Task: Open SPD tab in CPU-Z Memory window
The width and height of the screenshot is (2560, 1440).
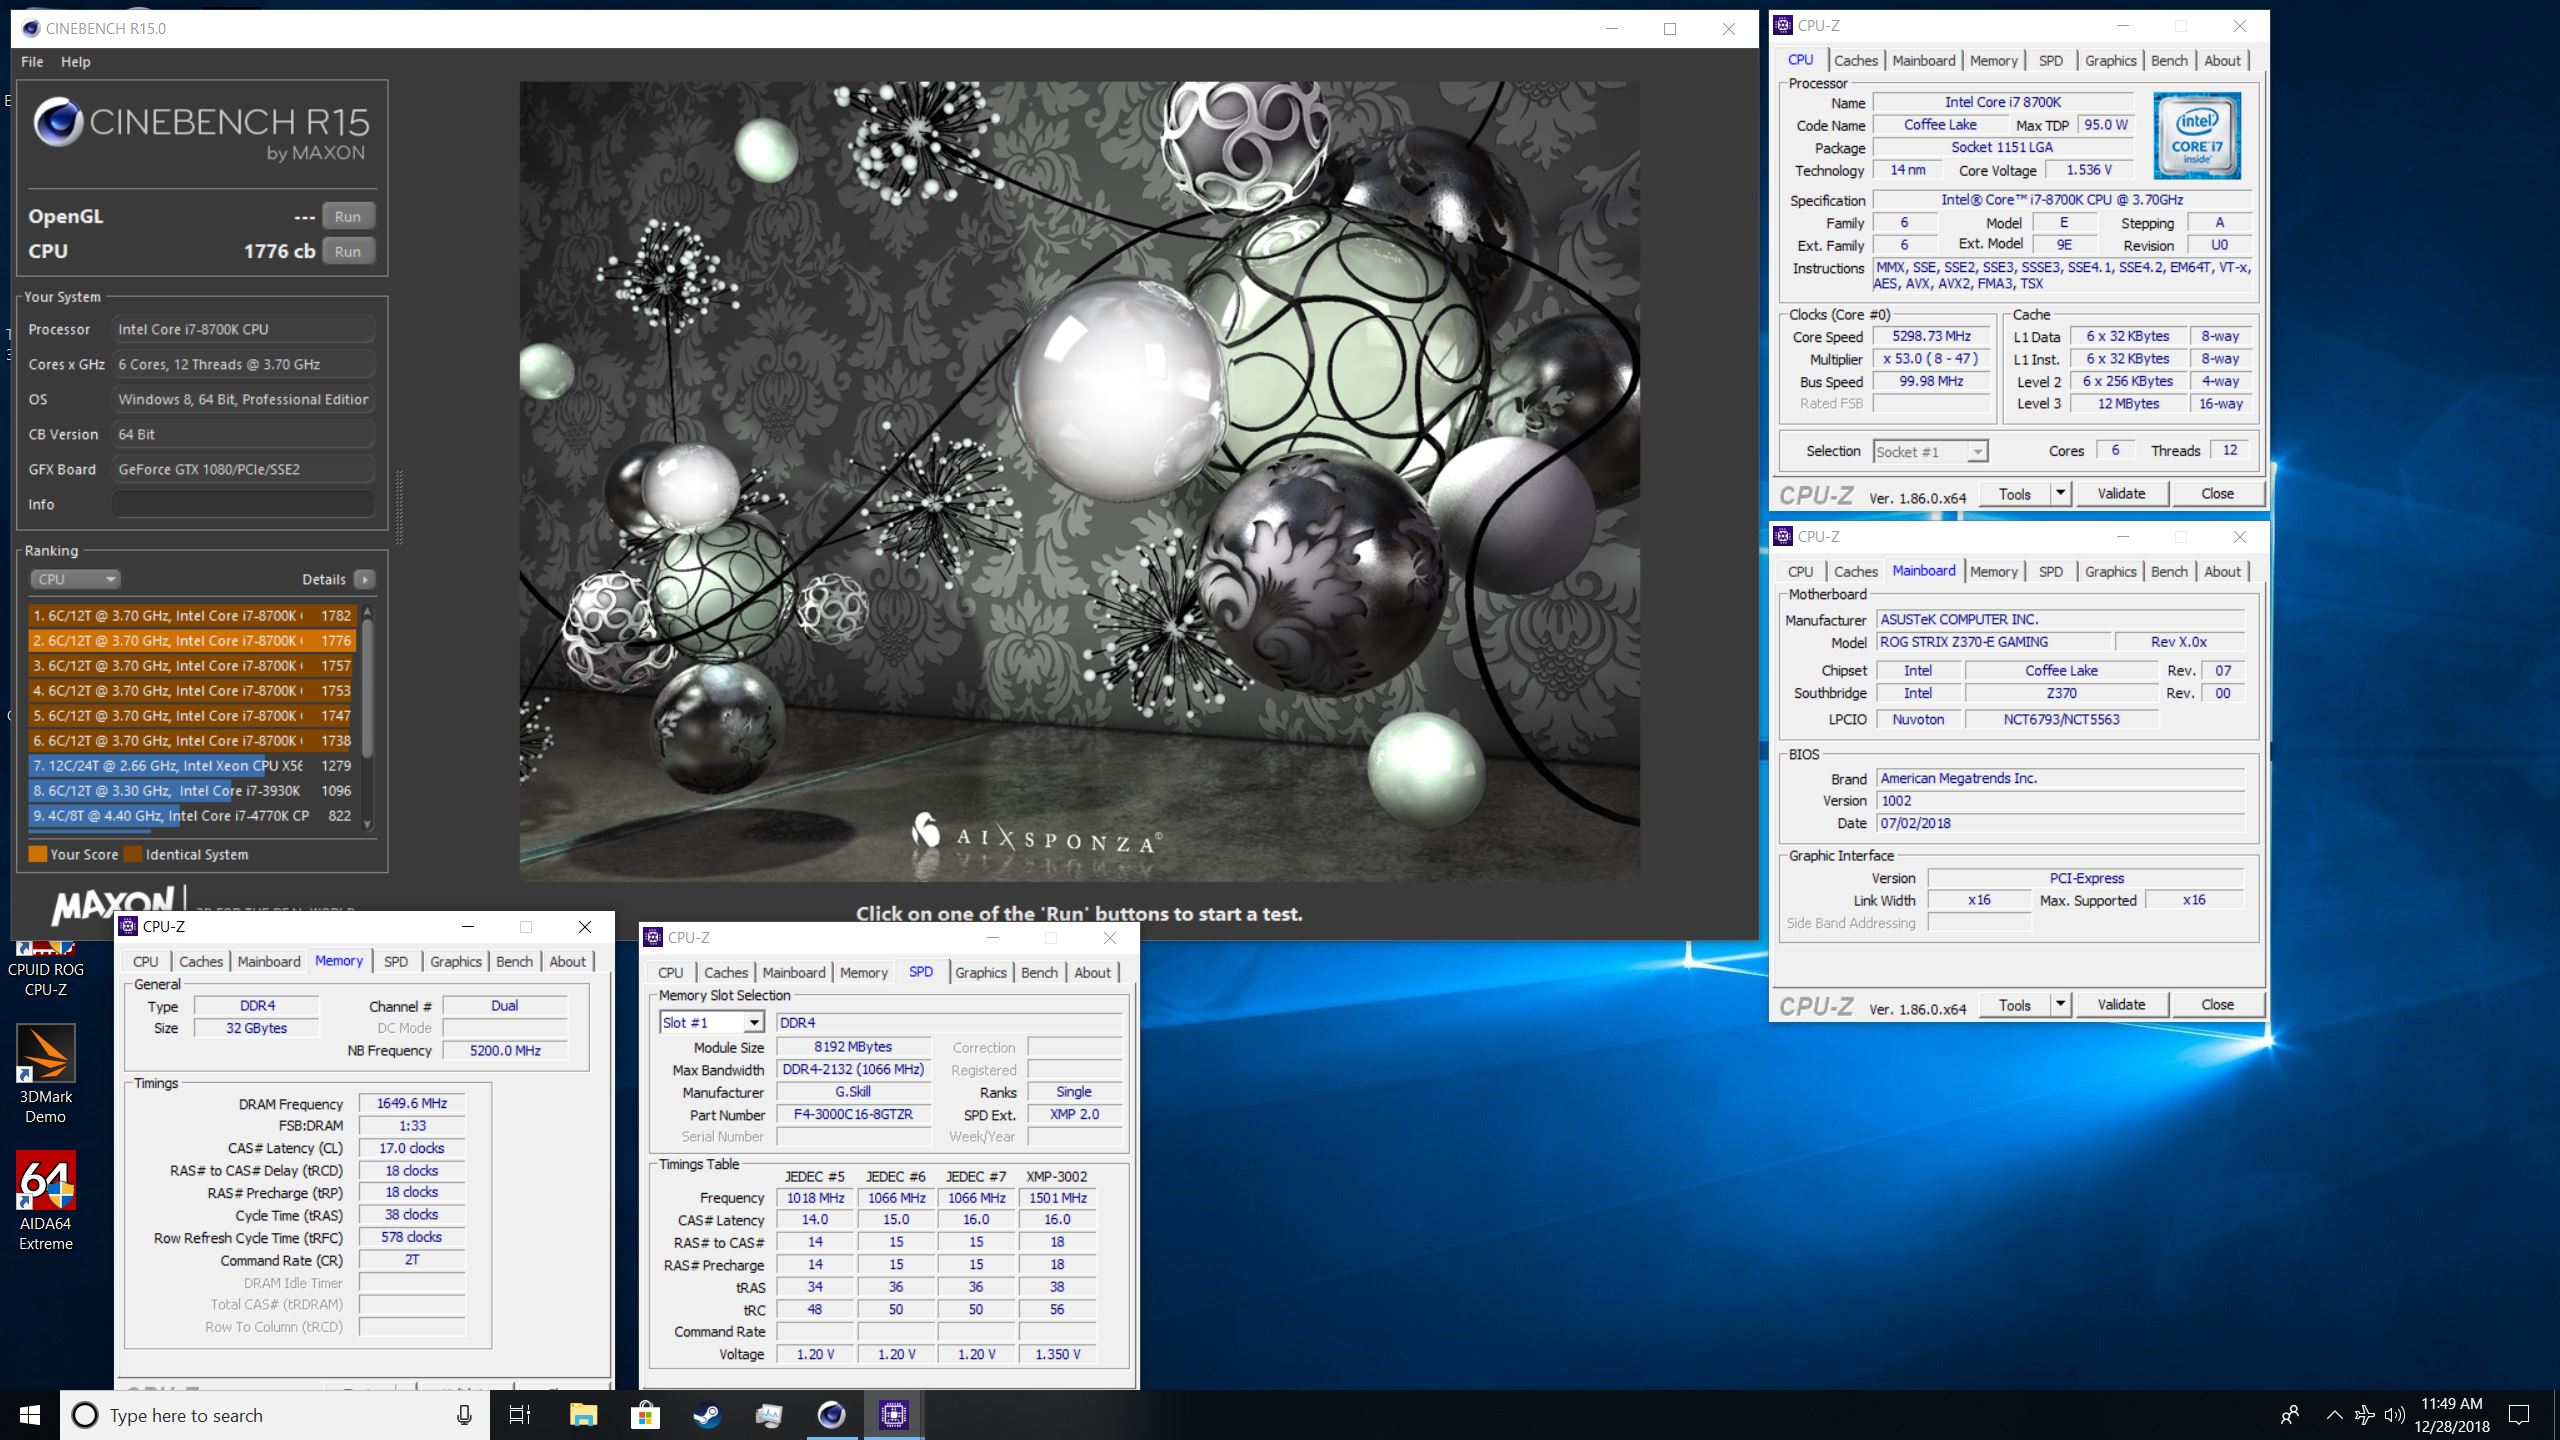Action: (x=396, y=961)
